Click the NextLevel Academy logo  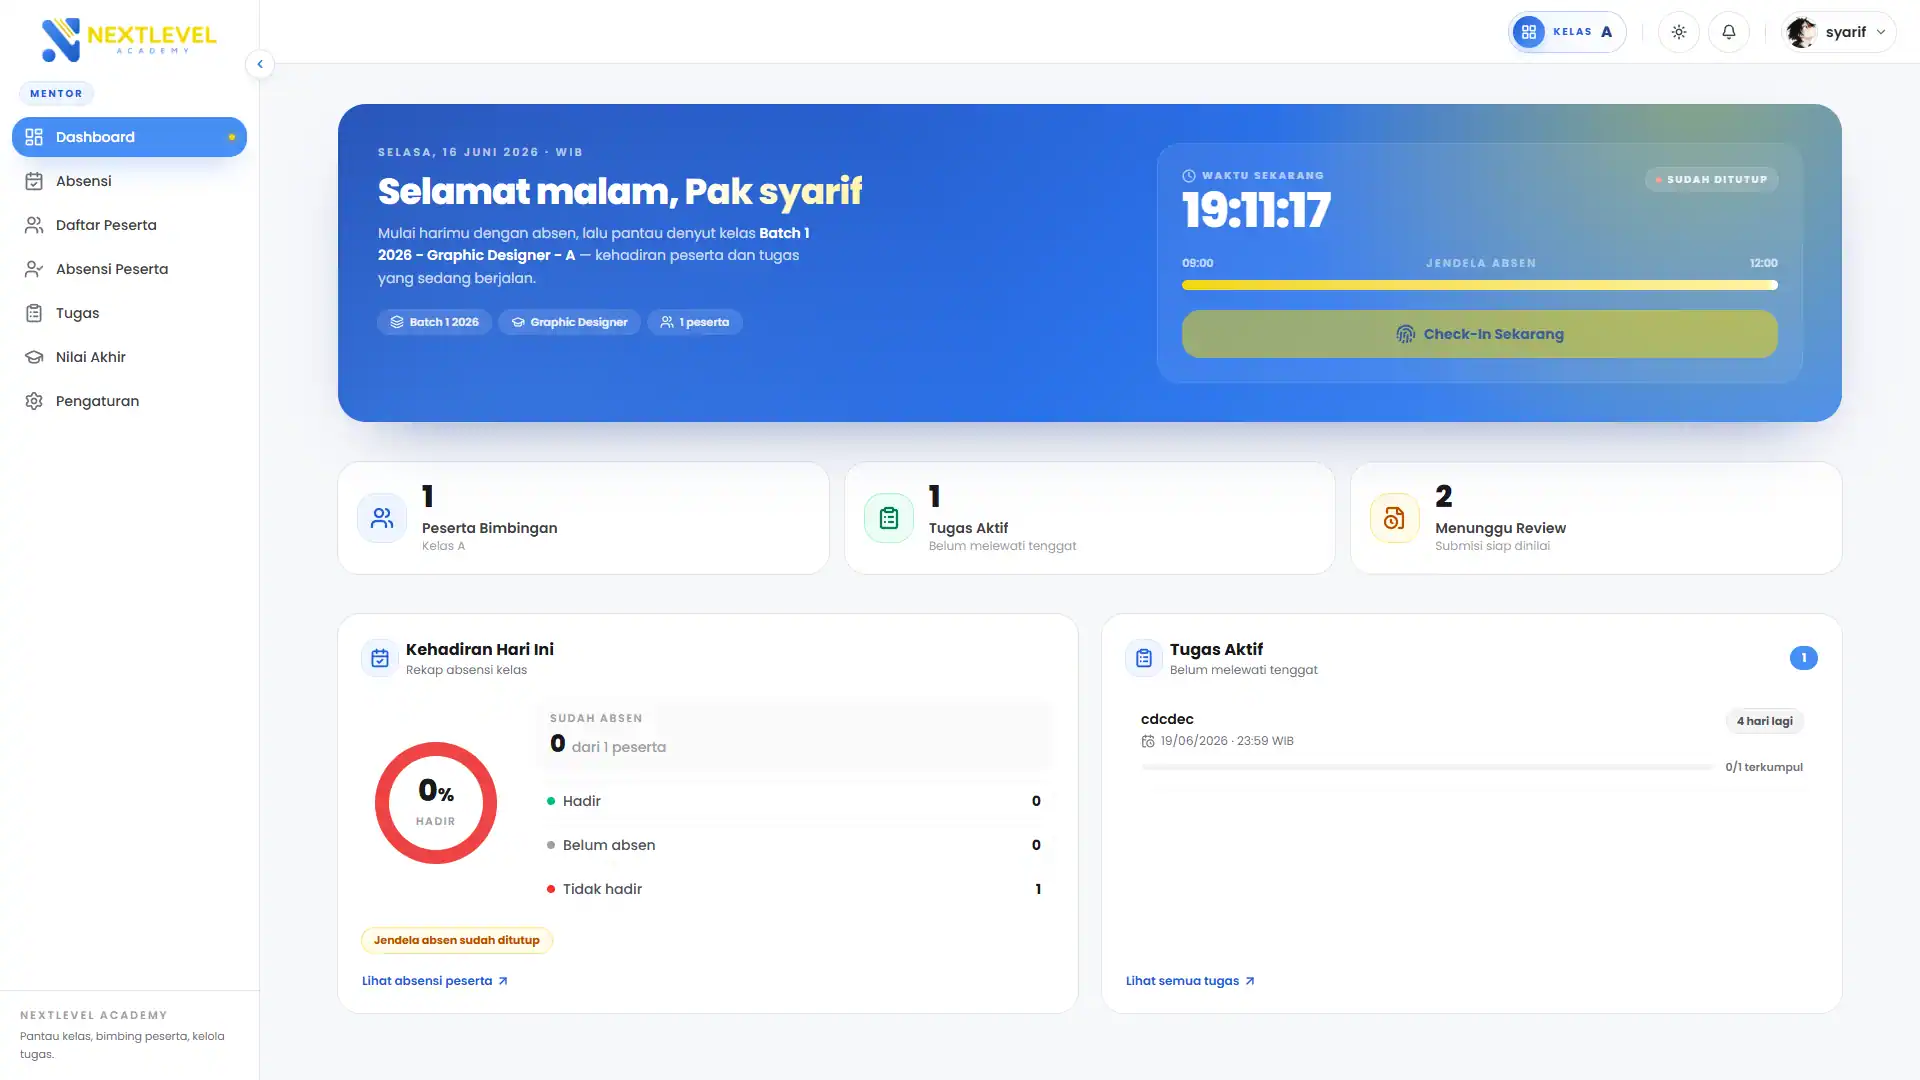click(129, 39)
